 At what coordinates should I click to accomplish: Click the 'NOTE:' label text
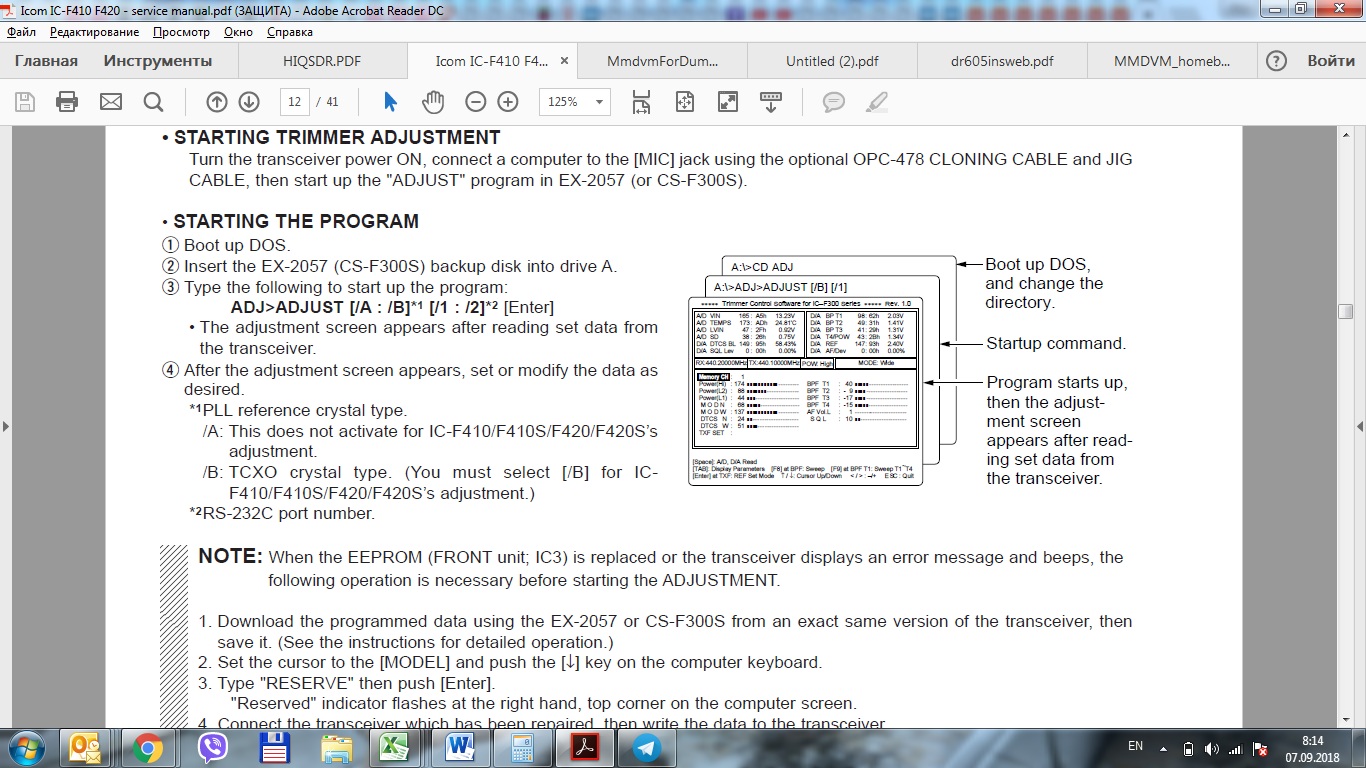[x=230, y=556]
